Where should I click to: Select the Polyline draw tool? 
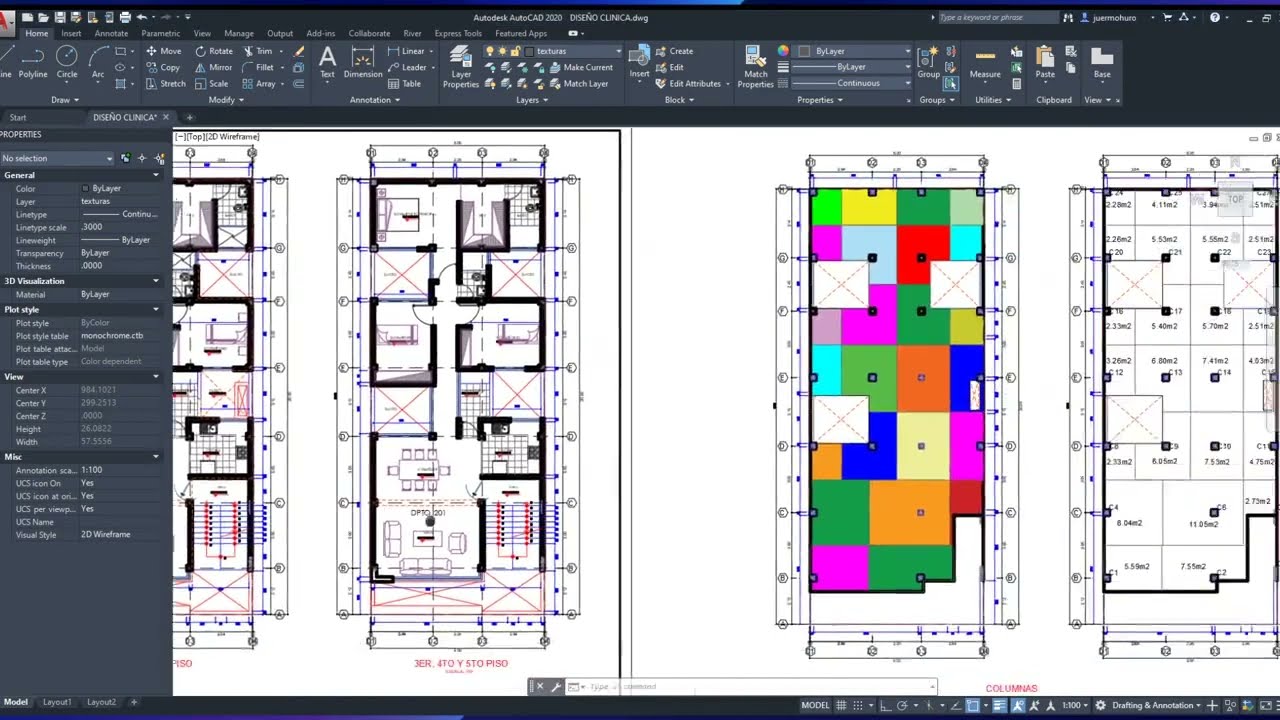tap(32, 62)
